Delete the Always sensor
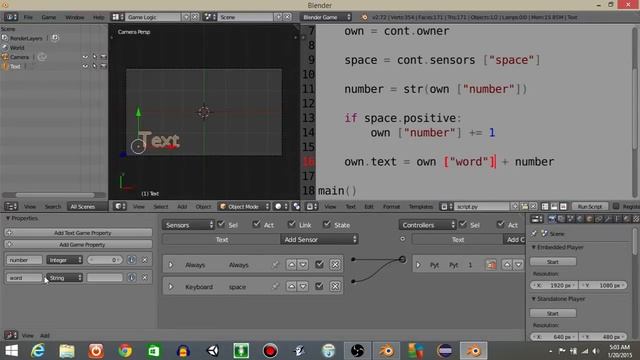This screenshot has height=360, width=640. tap(335, 265)
